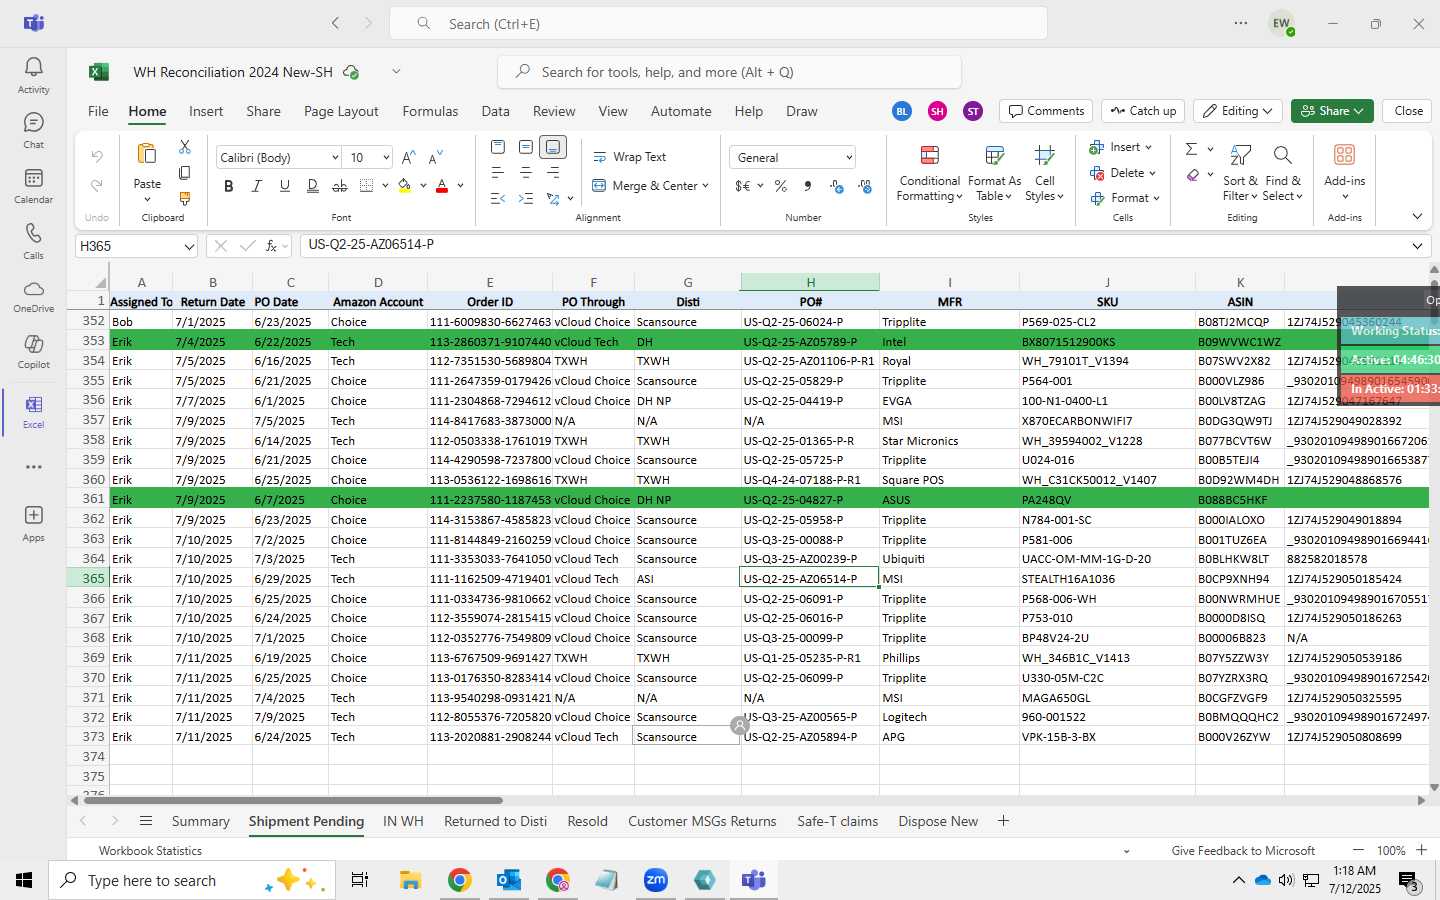Click the Close button next to Share
The width and height of the screenshot is (1440, 900).
tap(1409, 111)
